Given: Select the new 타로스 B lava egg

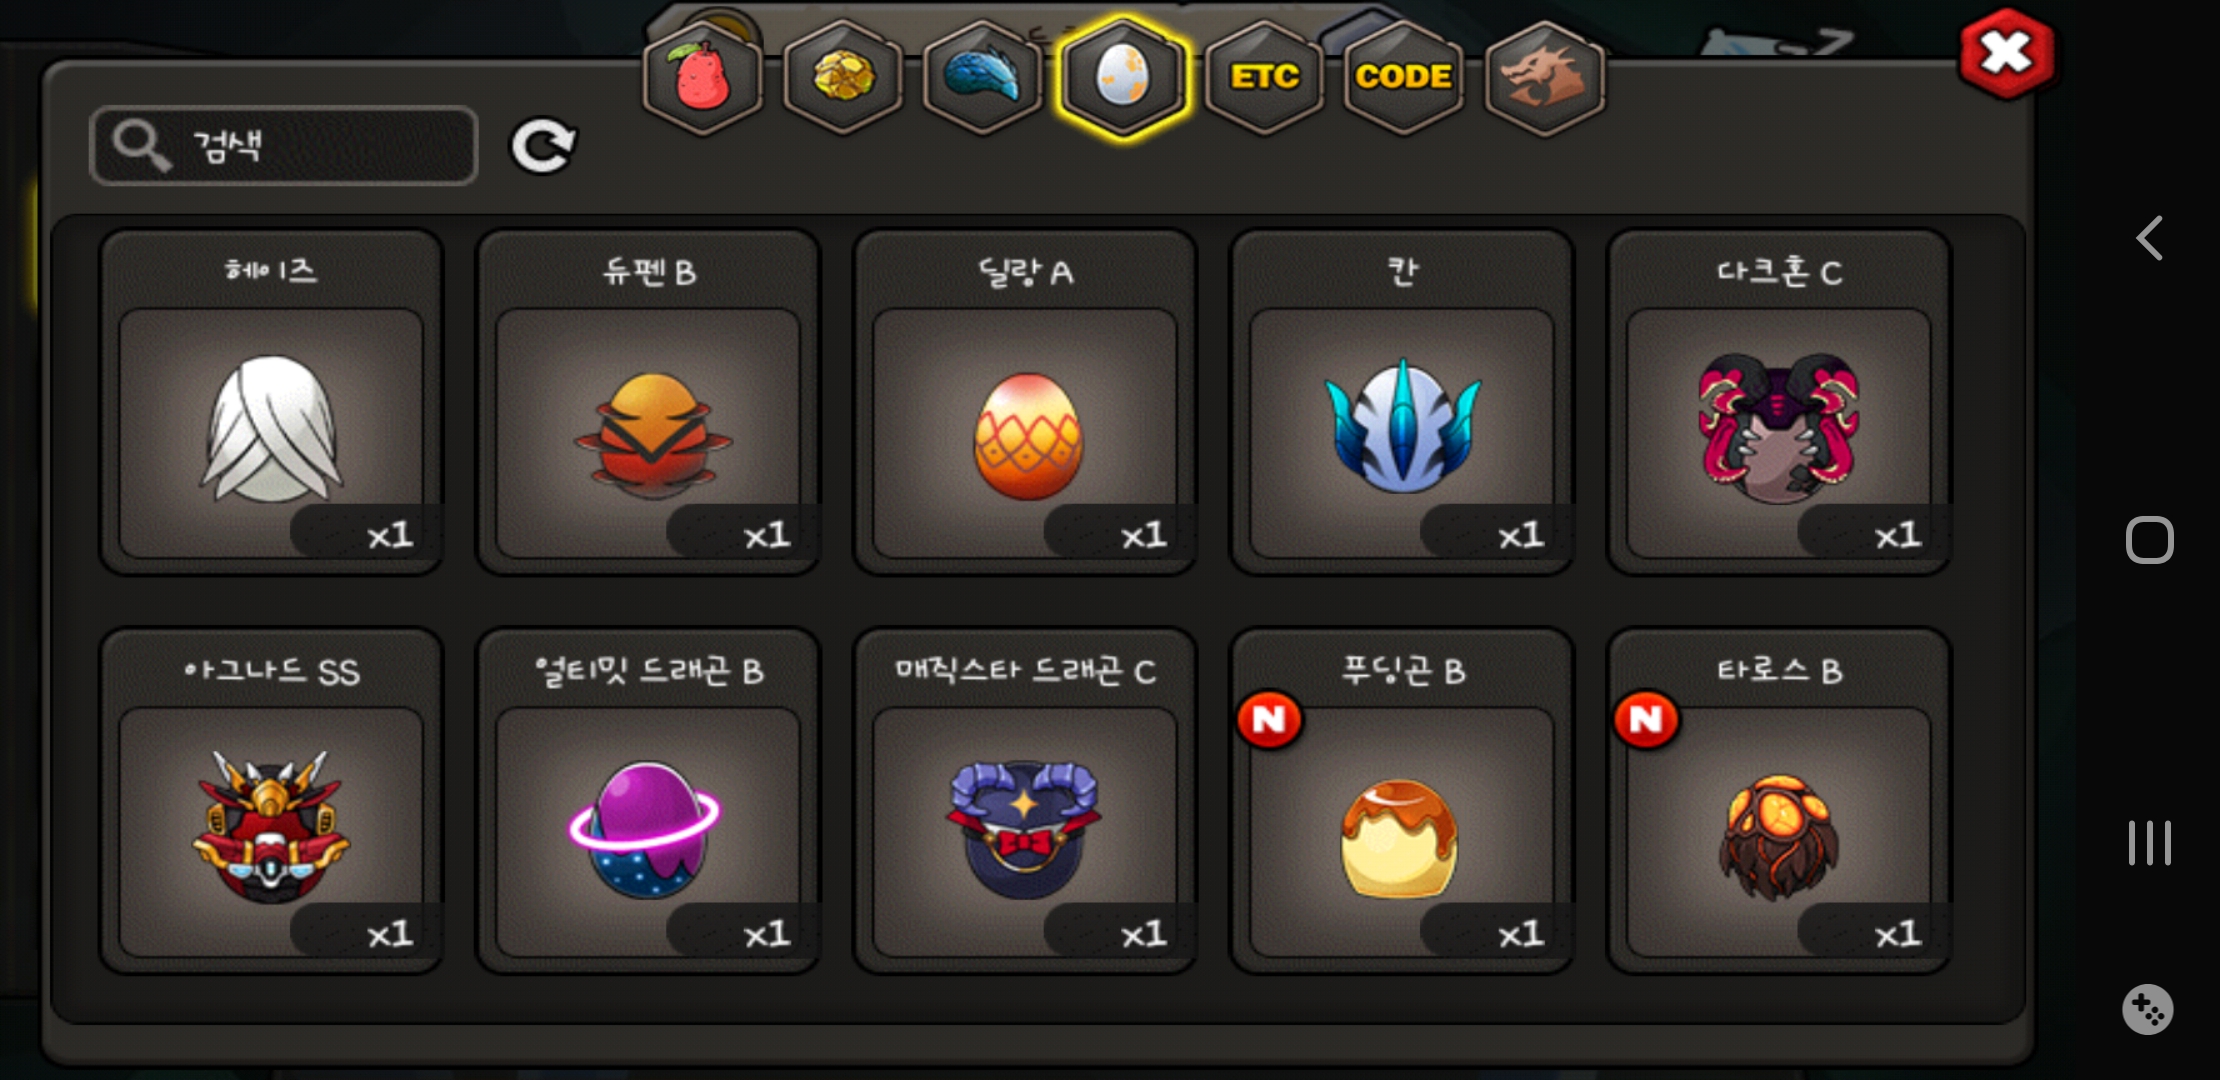Looking at the screenshot, I should coord(1779,801).
